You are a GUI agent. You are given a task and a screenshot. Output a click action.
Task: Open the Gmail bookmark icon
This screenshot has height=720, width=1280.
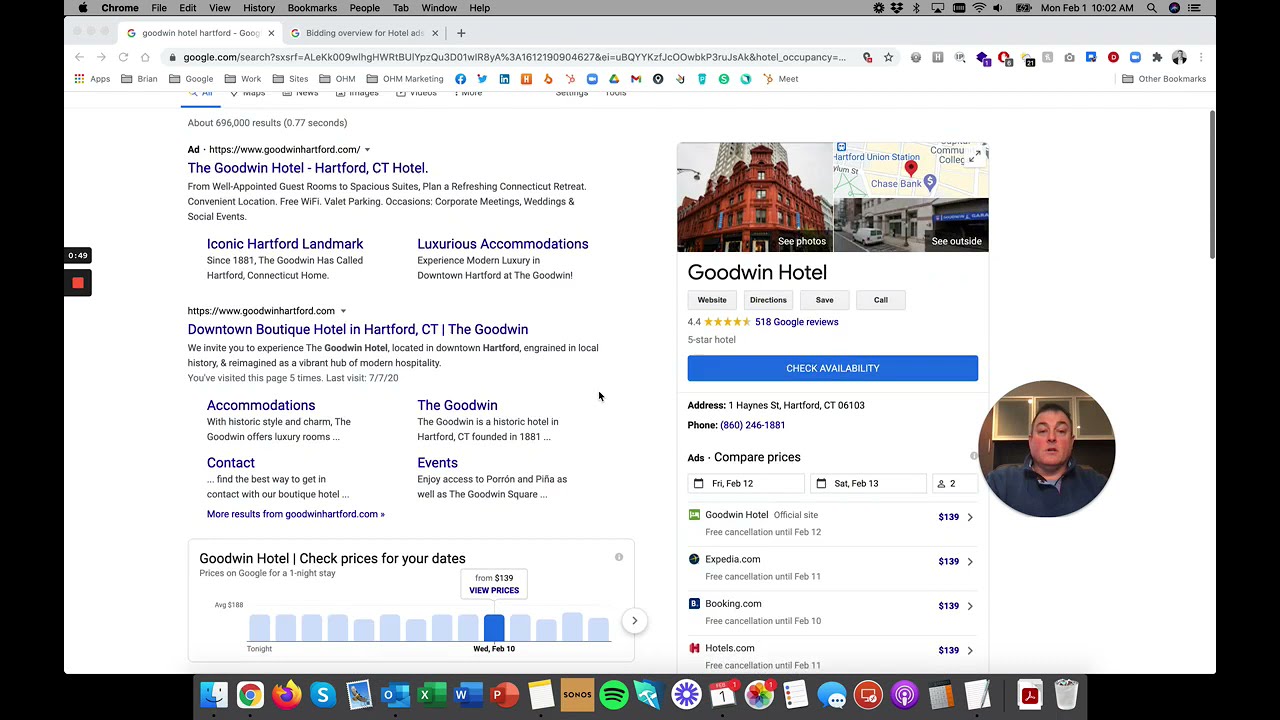pos(636,79)
